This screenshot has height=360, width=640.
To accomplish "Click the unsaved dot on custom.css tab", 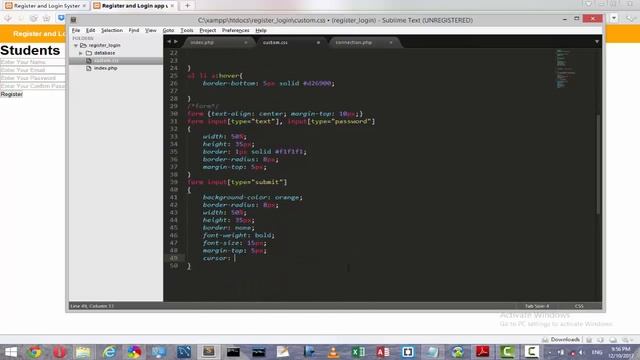I will tap(318, 42).
